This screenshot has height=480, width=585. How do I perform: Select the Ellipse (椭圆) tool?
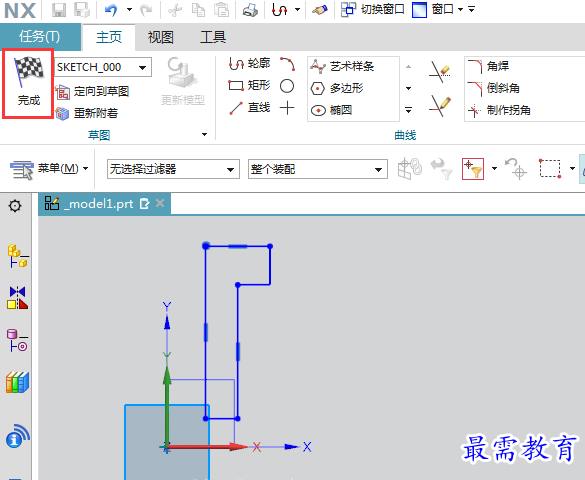(x=331, y=110)
